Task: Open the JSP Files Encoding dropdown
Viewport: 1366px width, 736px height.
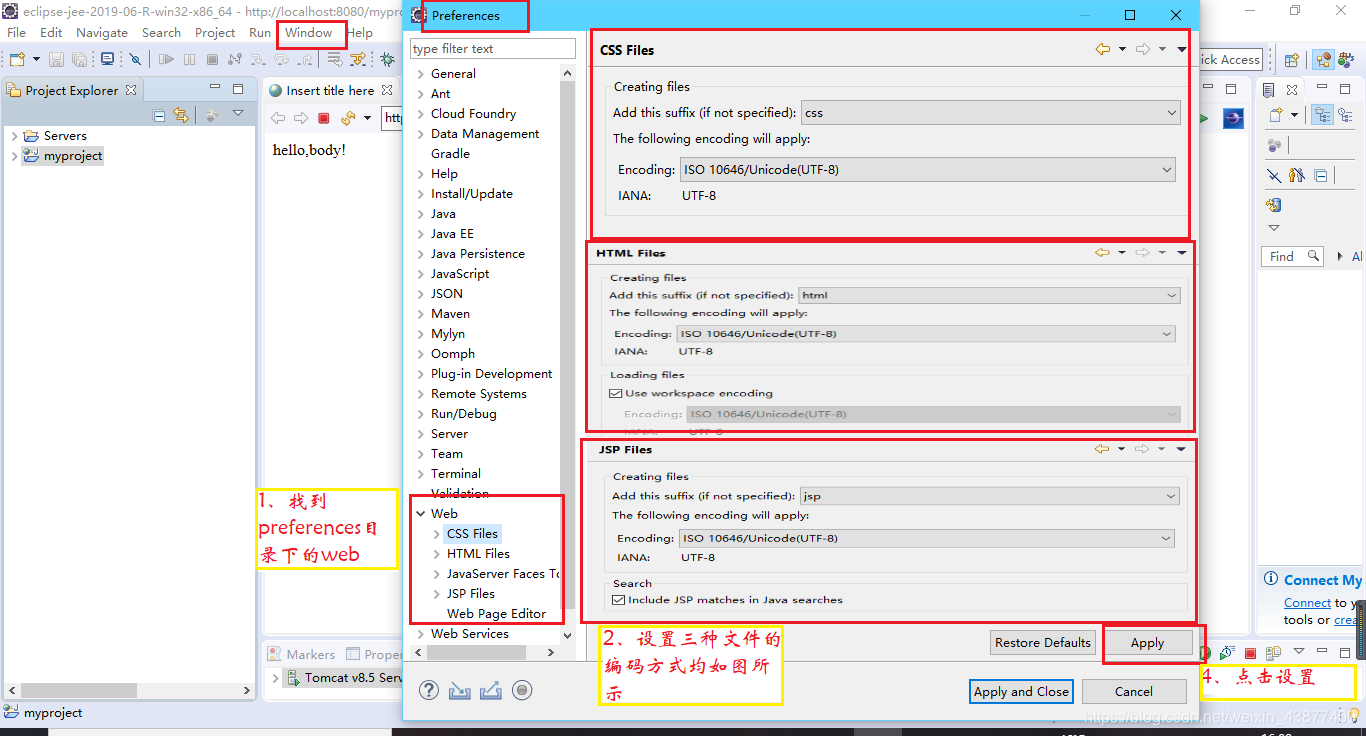Action: [x=927, y=538]
